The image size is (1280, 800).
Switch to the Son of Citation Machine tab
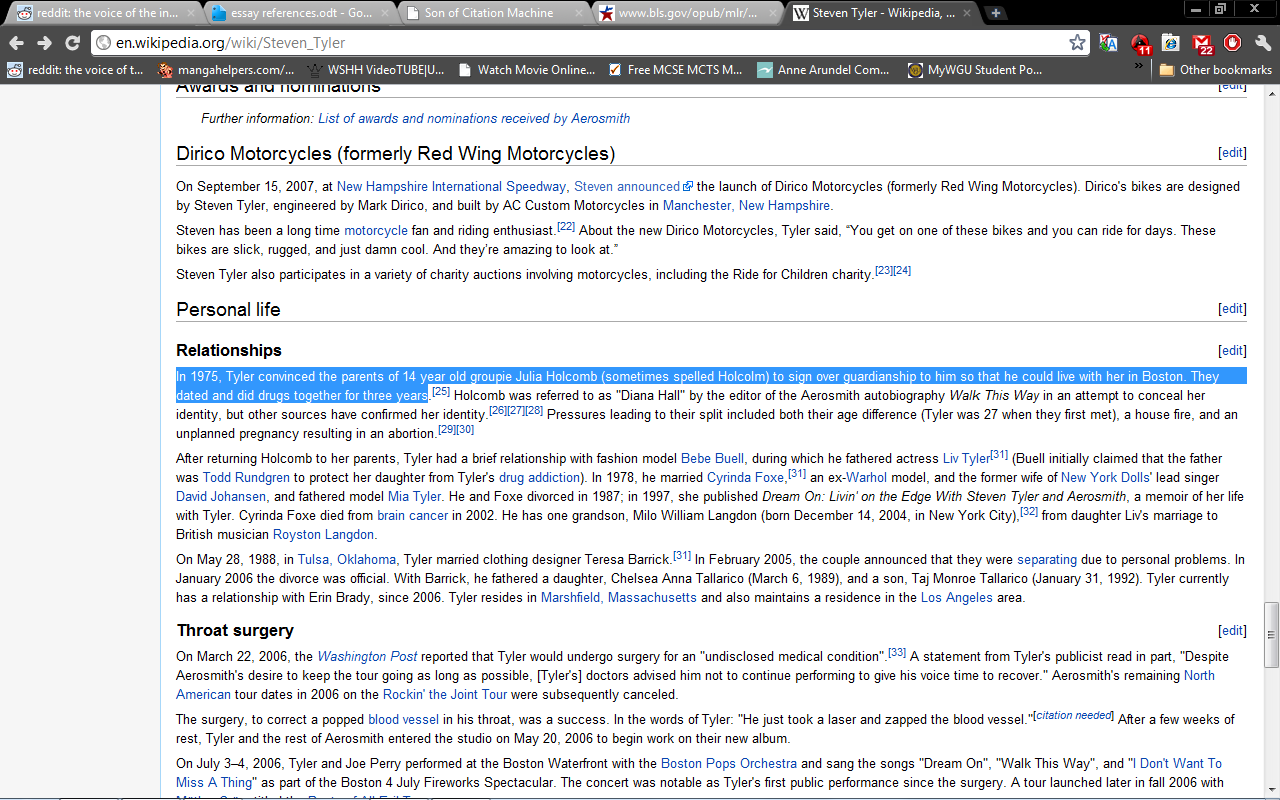pos(488,13)
